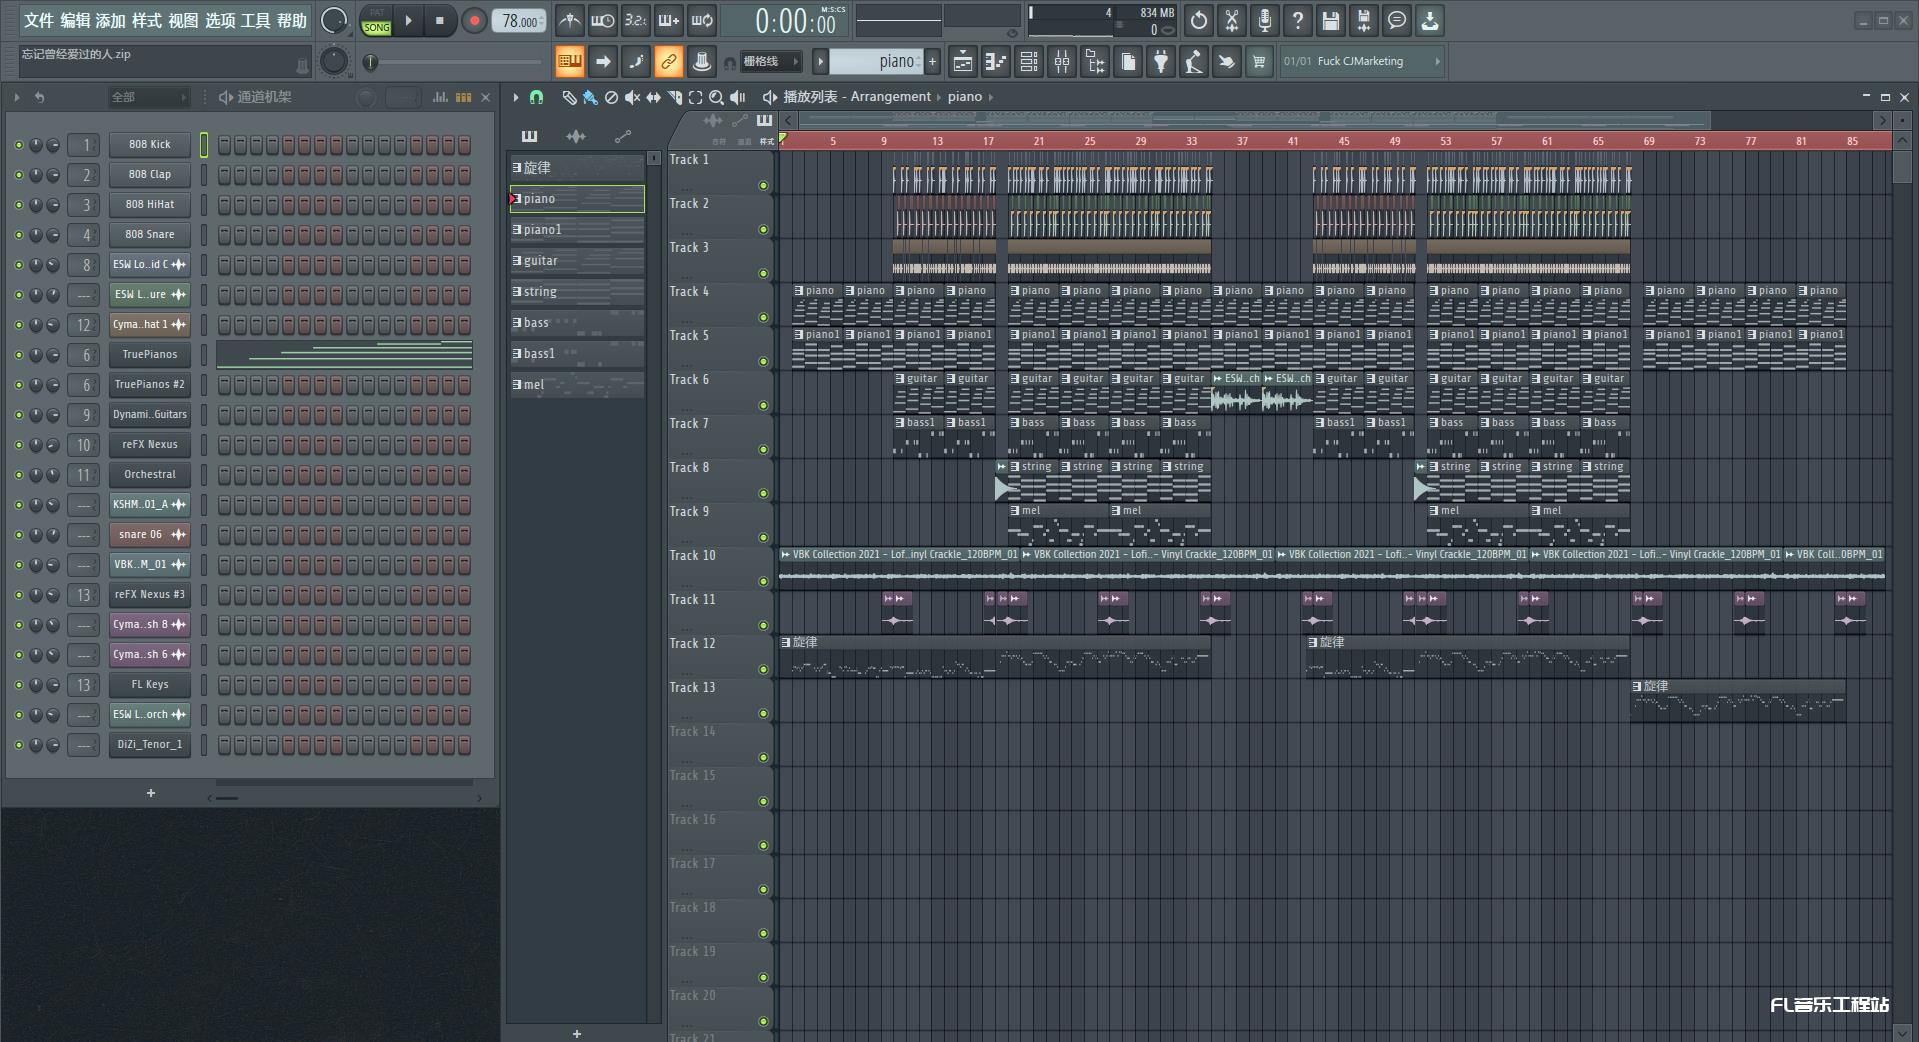This screenshot has width=1919, height=1042.
Task: Open the playlist view icon
Action: (962, 62)
